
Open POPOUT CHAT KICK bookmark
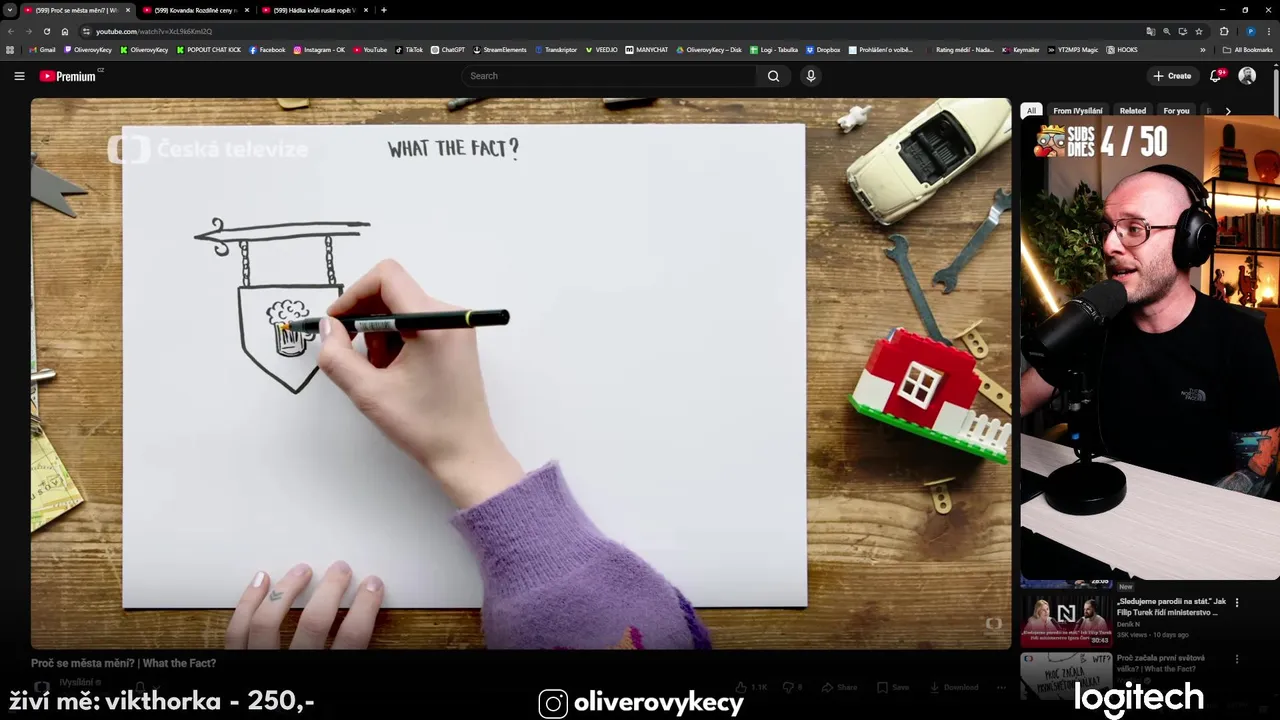click(x=209, y=49)
